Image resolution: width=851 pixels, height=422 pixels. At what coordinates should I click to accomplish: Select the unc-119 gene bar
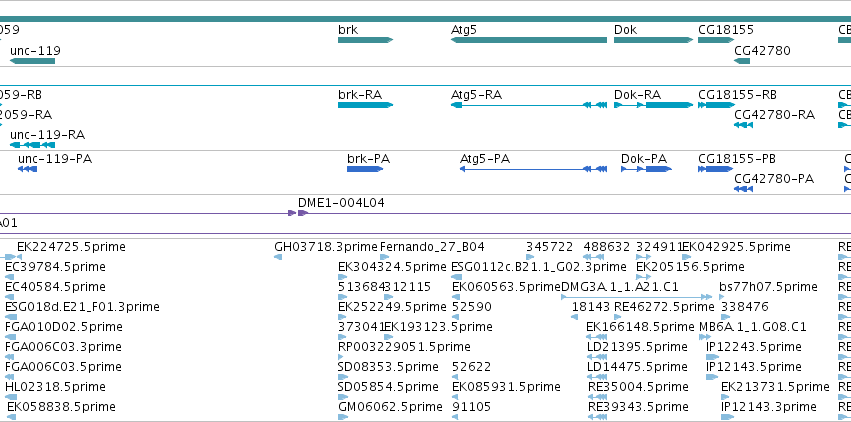click(33, 61)
